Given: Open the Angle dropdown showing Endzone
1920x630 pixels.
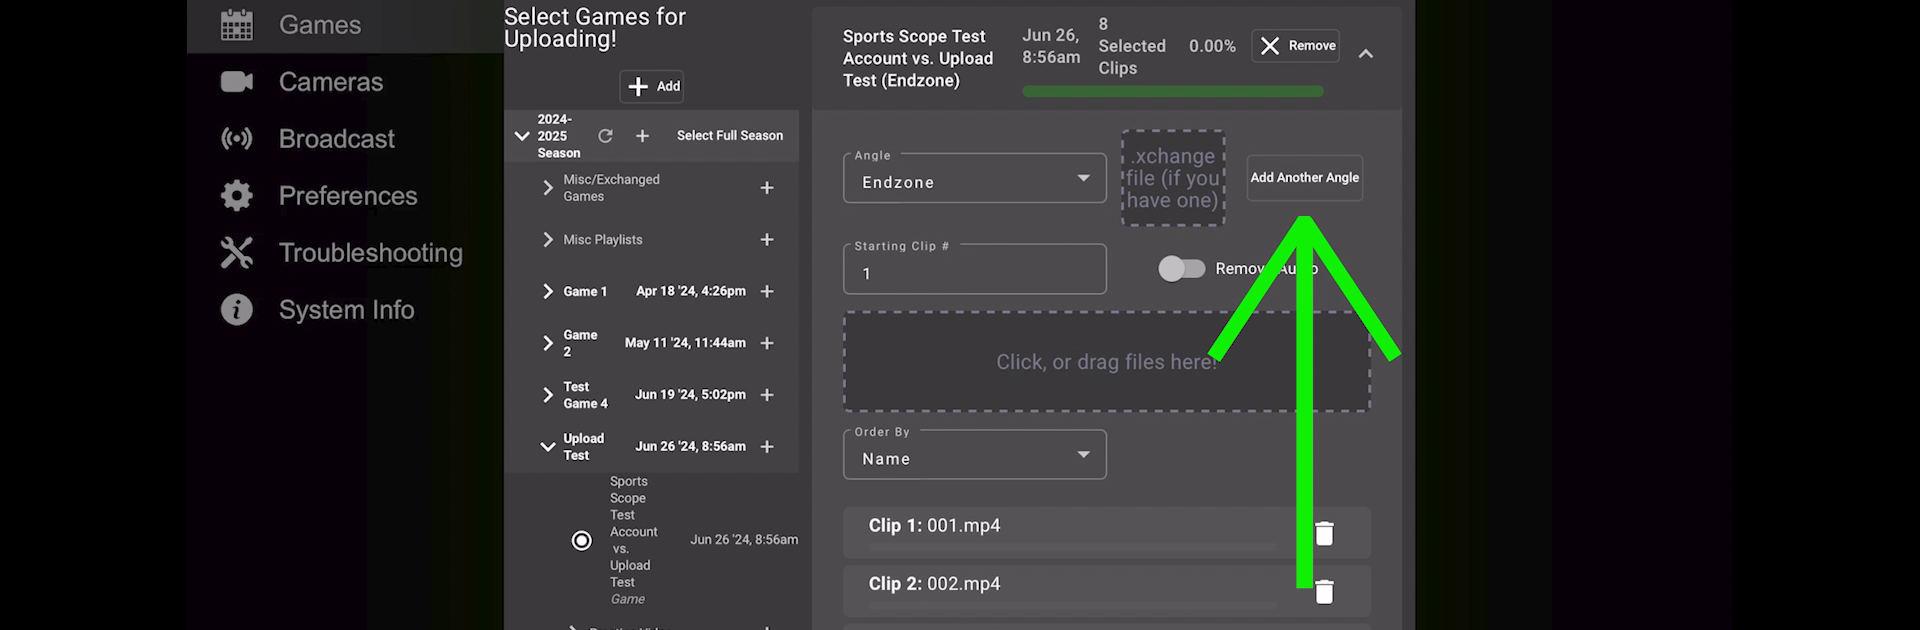Looking at the screenshot, I should (975, 178).
